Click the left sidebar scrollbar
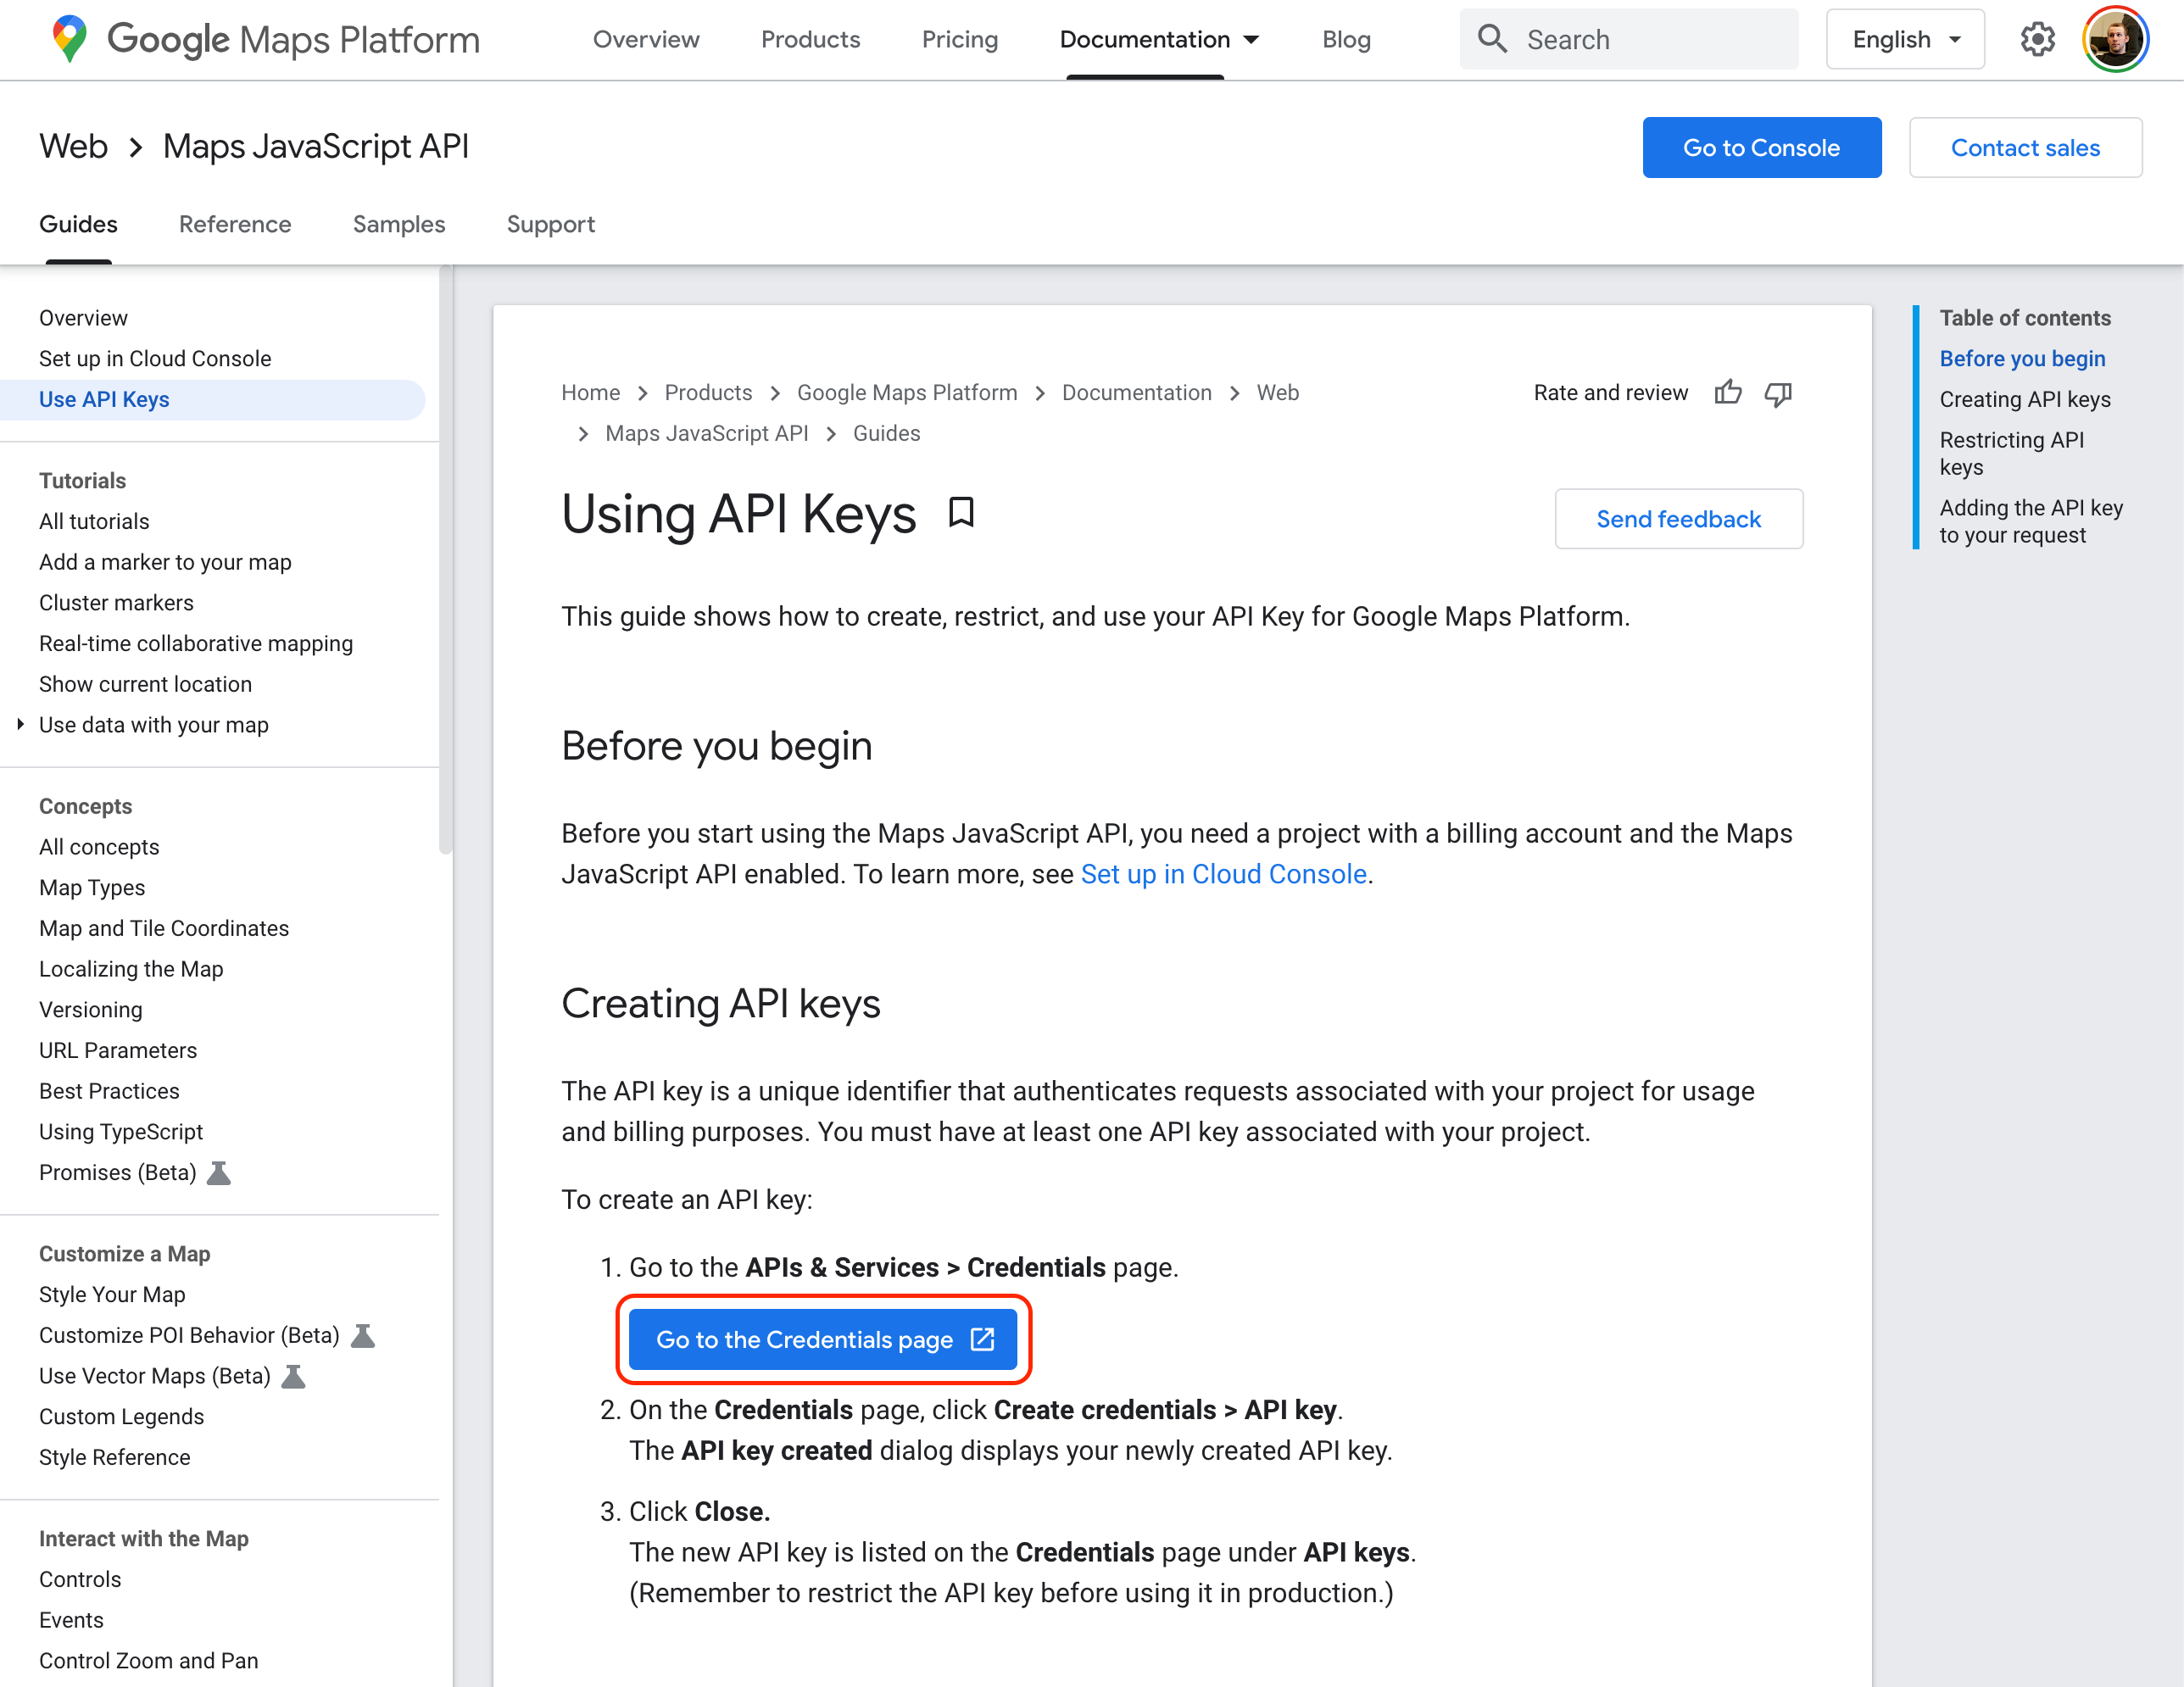This screenshot has width=2184, height=1687. 446,560
